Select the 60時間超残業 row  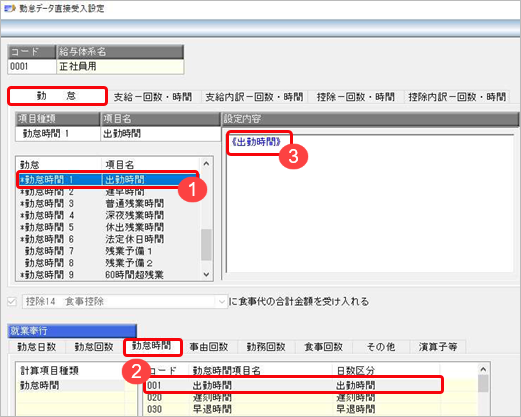(109, 275)
